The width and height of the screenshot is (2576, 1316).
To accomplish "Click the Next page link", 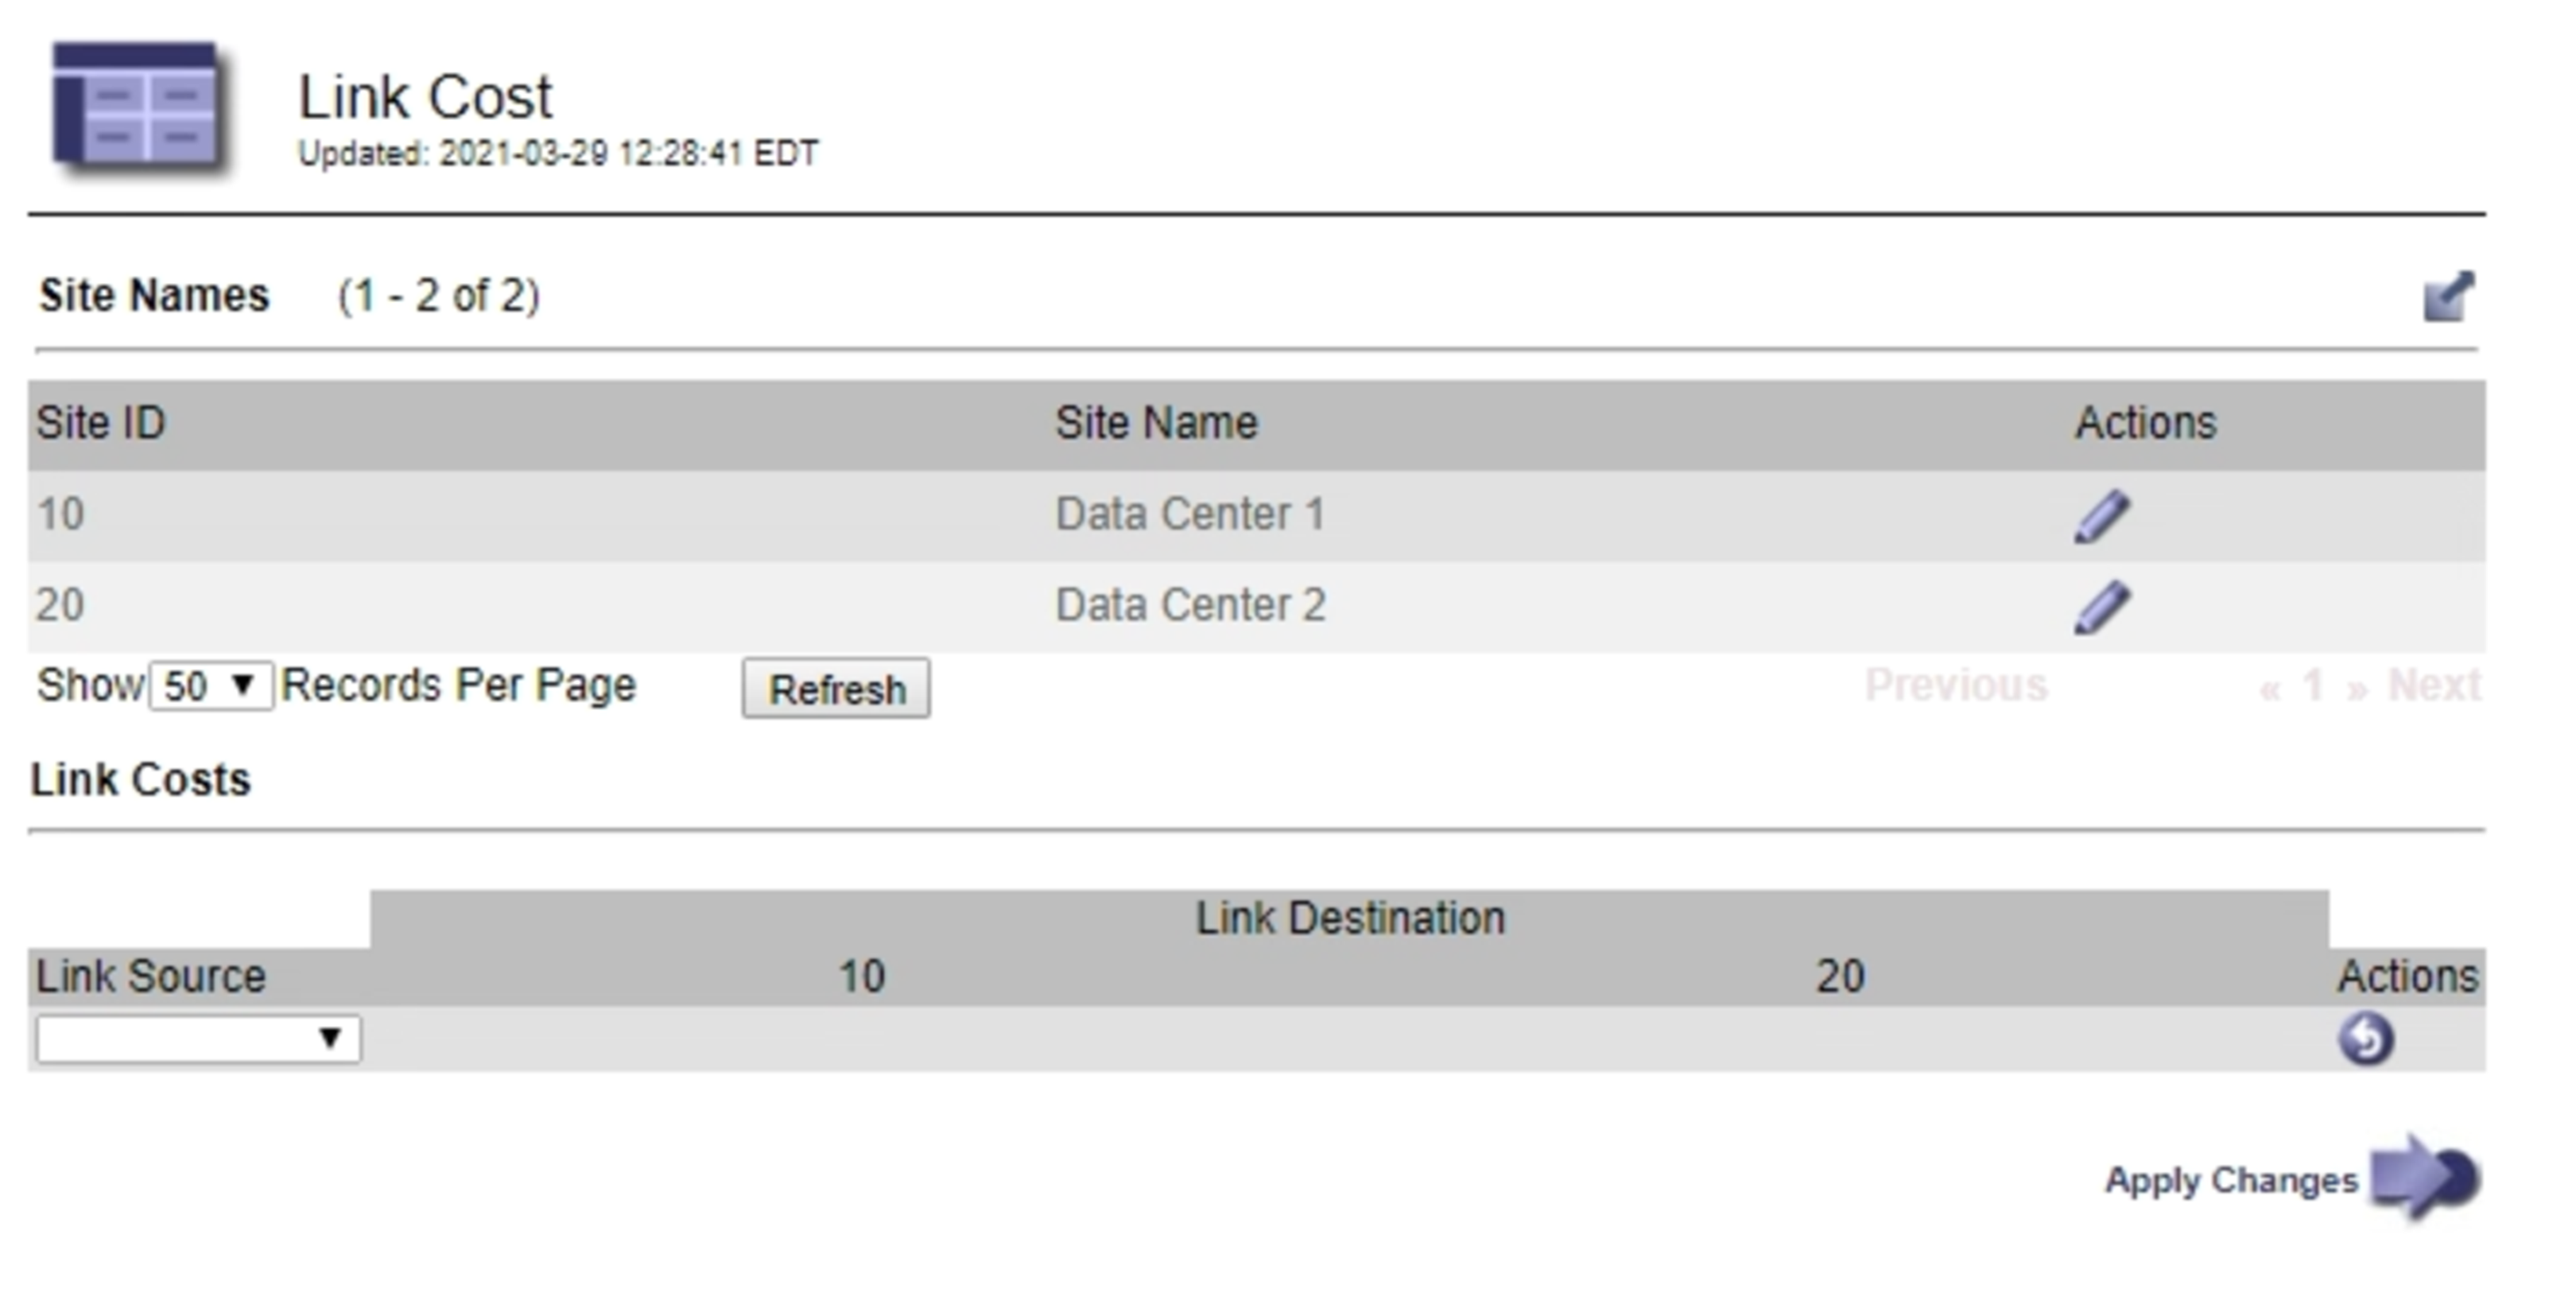I will (x=2433, y=686).
